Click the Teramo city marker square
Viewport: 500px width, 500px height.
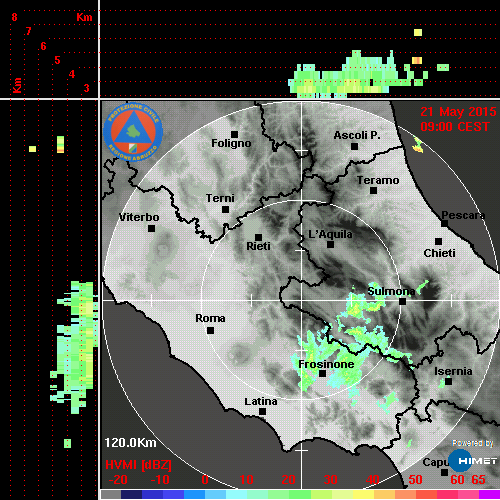coord(374,191)
